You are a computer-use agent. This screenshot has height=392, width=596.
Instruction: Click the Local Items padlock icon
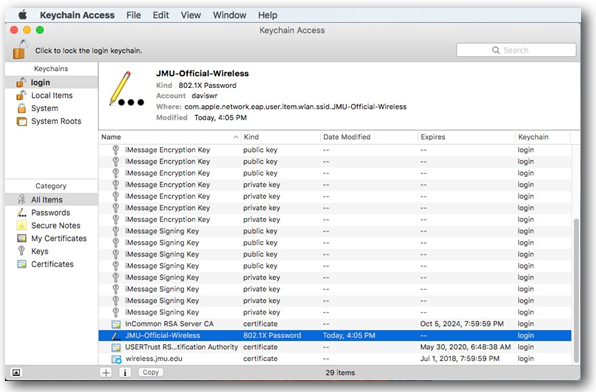21,95
